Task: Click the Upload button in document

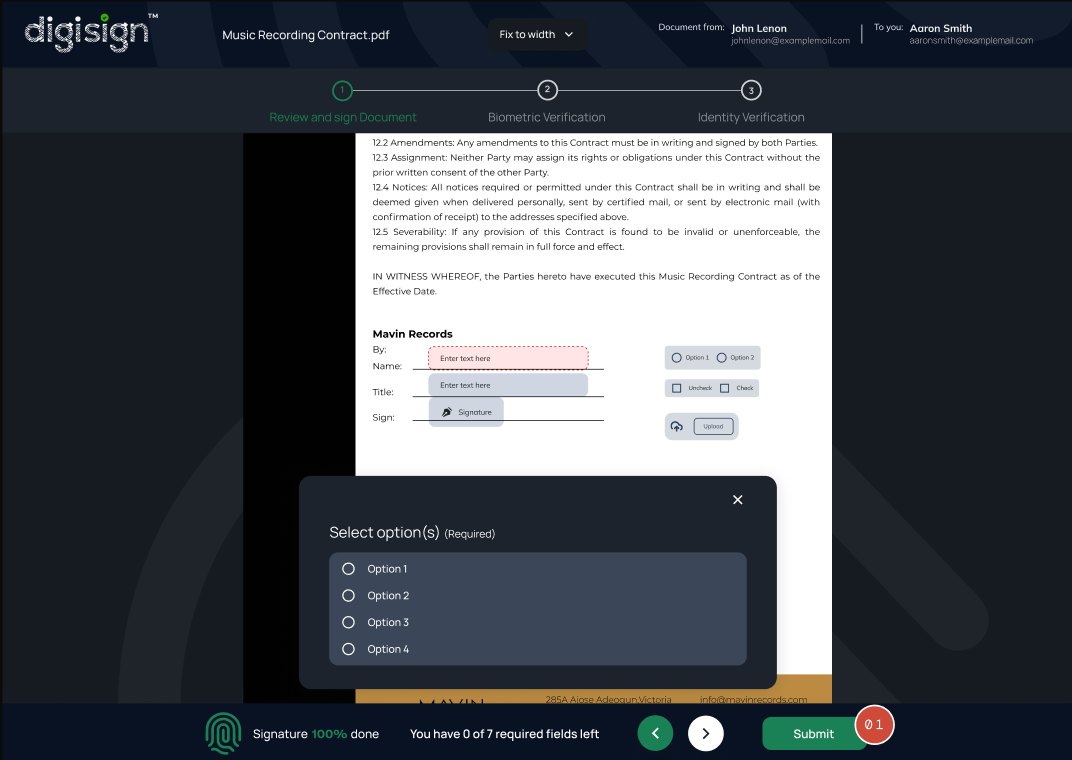Action: coord(713,426)
